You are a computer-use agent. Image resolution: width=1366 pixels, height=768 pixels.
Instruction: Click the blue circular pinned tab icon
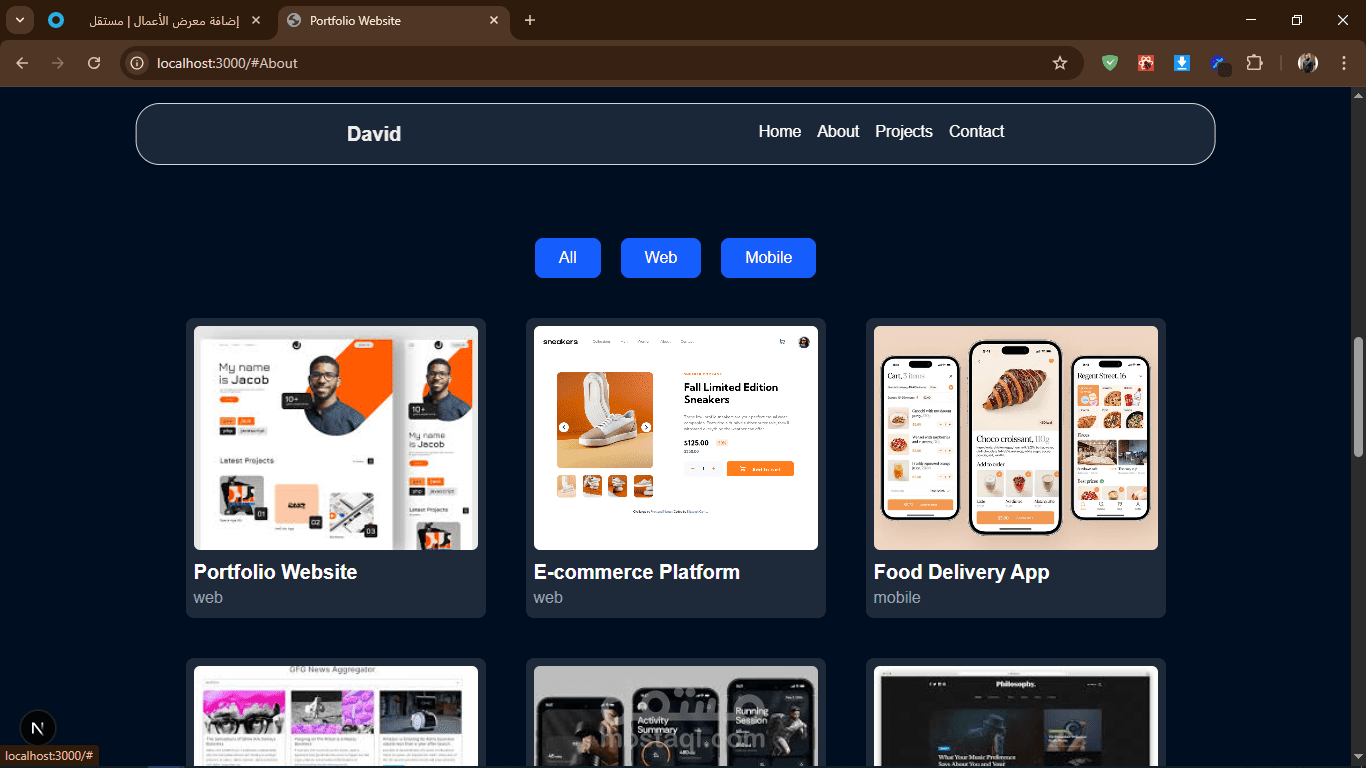(x=56, y=21)
